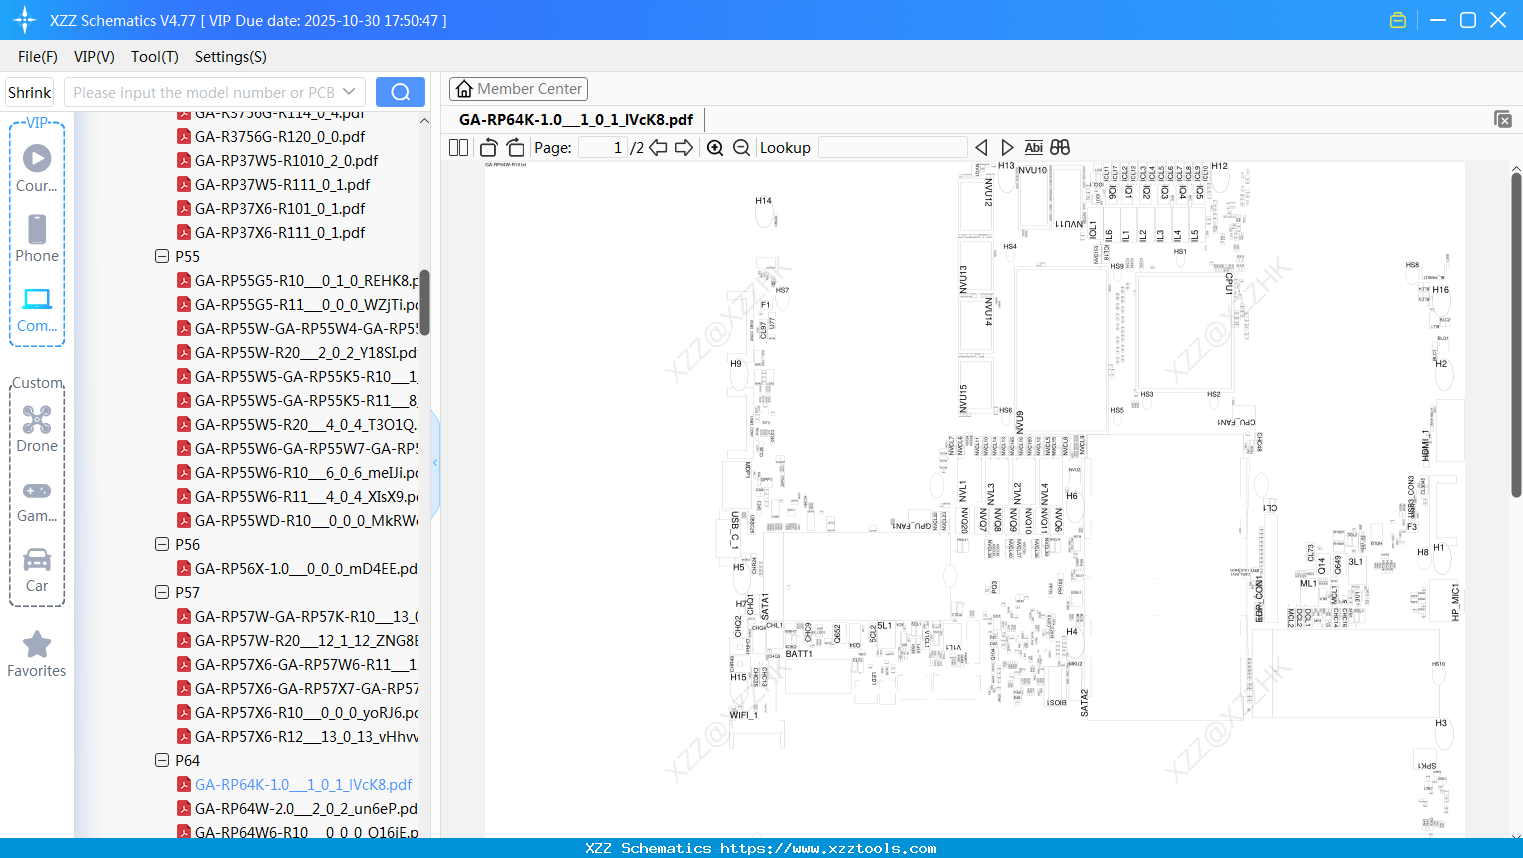Open GA-RP37W5-R111_0_1.pdf
This screenshot has height=858, width=1523.
point(282,184)
